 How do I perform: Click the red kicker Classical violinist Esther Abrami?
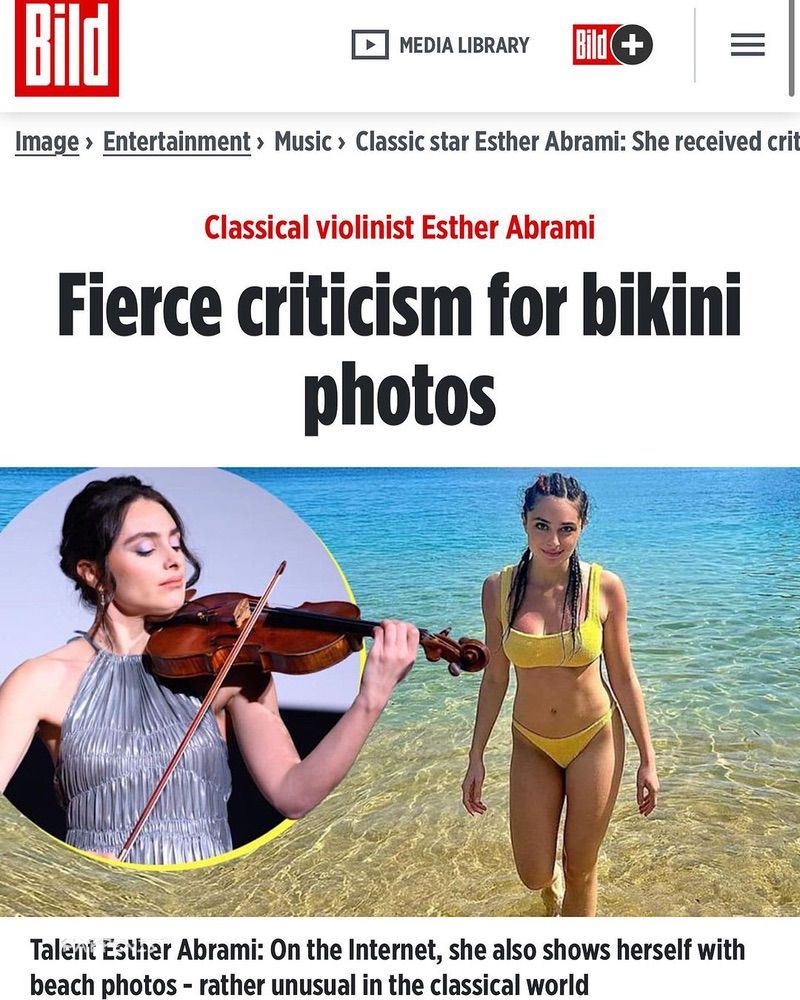point(399,228)
